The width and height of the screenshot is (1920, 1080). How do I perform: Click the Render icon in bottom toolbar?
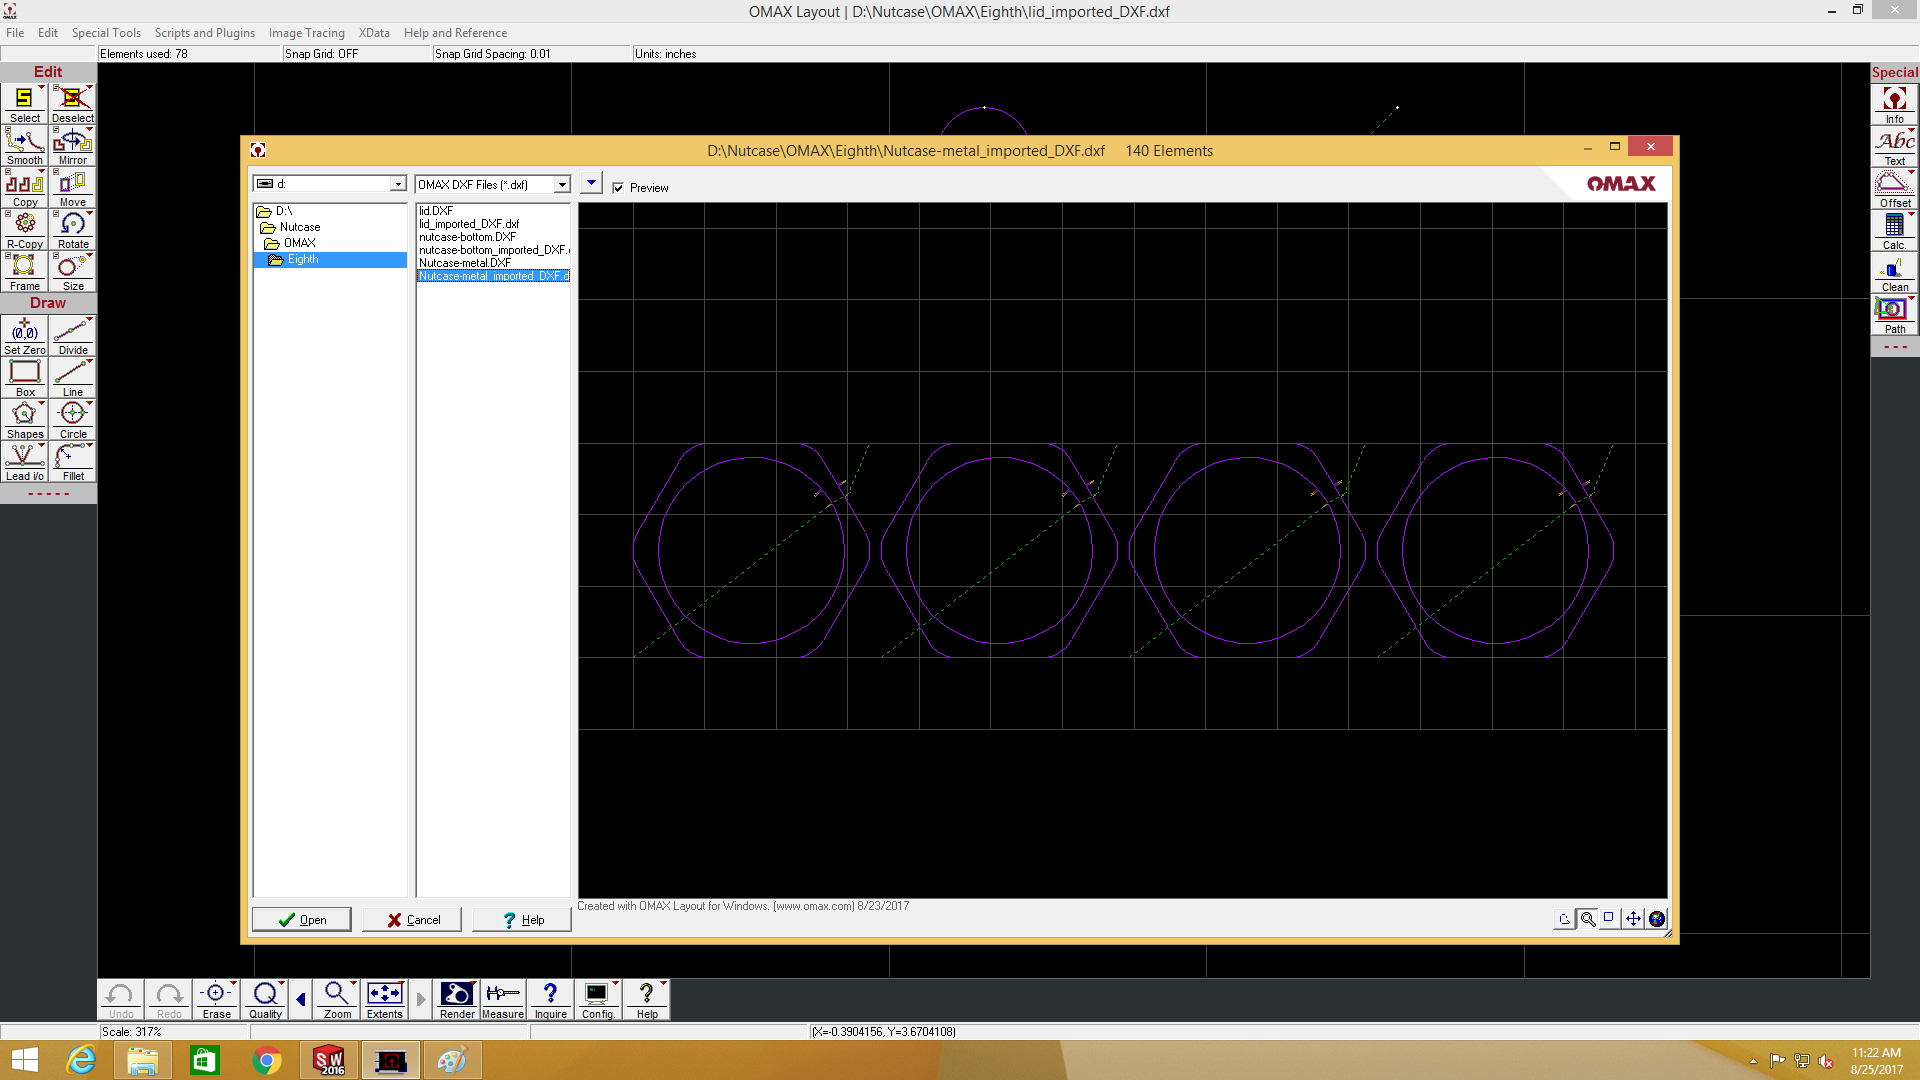tap(457, 999)
